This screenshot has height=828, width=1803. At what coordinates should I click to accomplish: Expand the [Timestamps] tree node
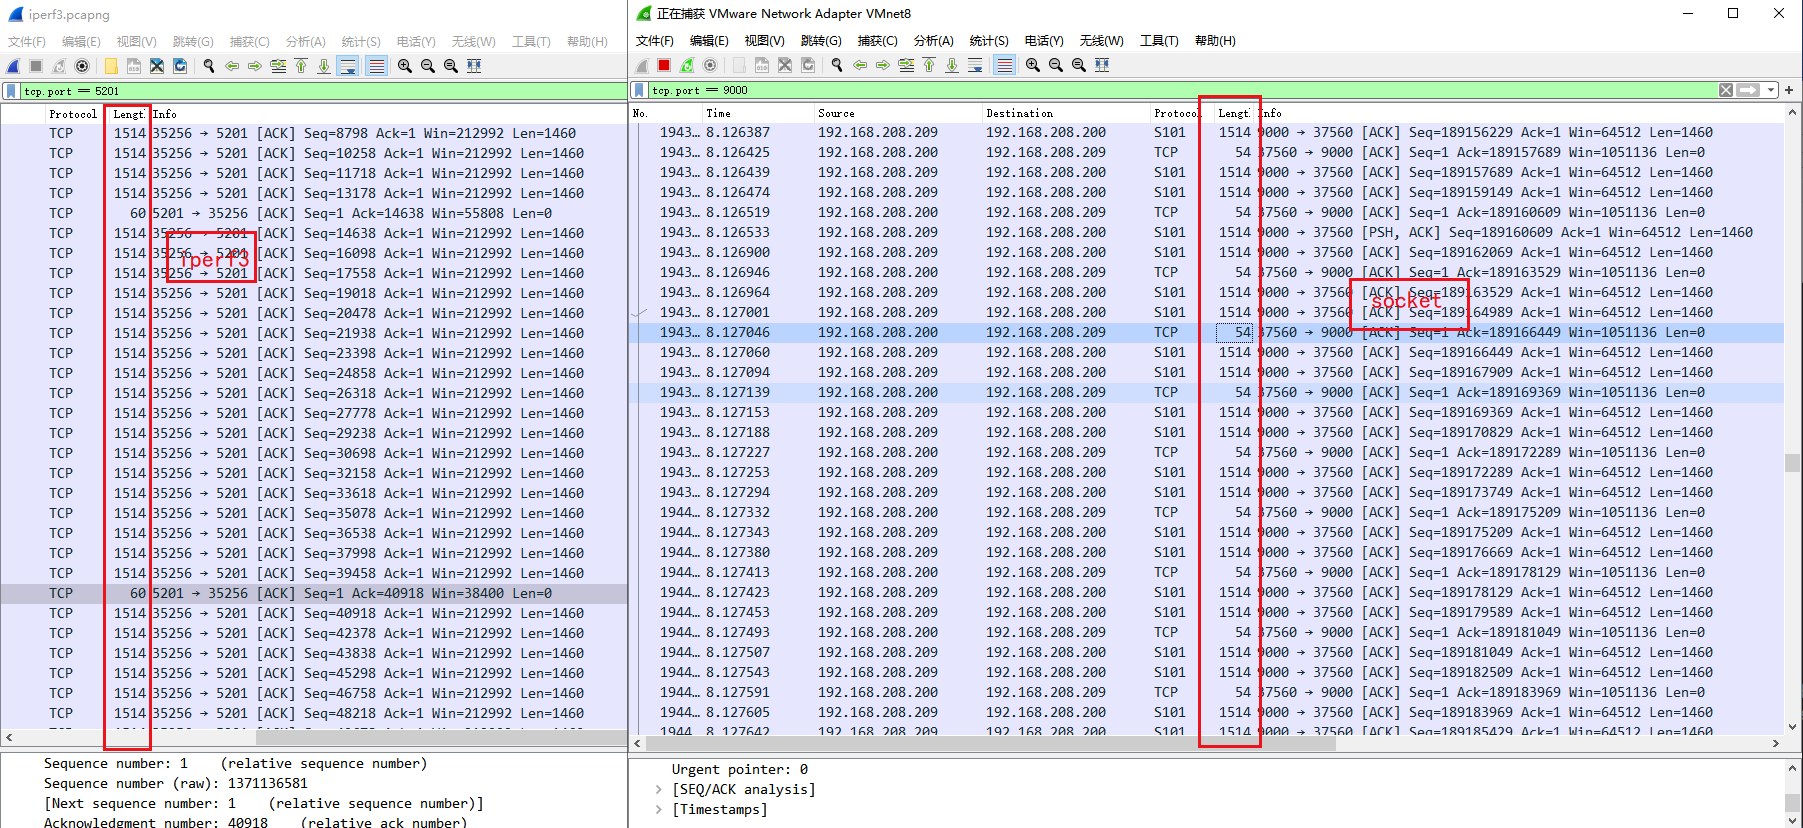(658, 810)
